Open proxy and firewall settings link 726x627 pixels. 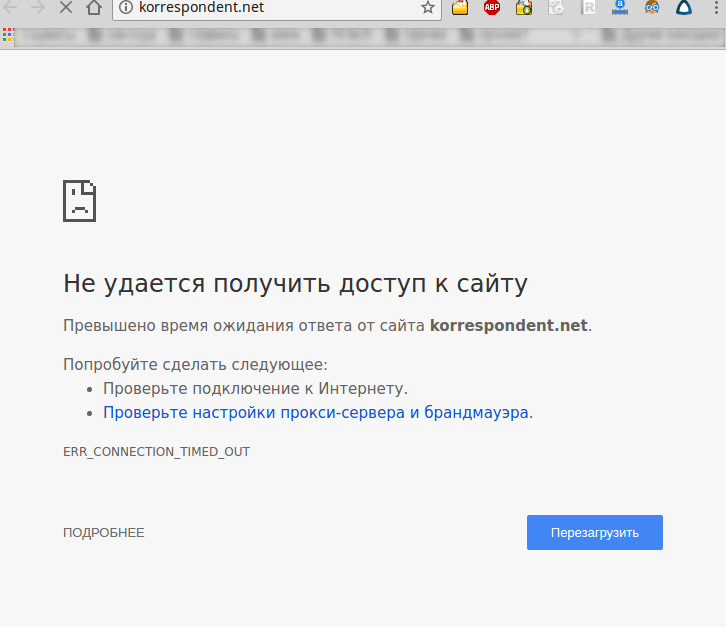(x=318, y=412)
